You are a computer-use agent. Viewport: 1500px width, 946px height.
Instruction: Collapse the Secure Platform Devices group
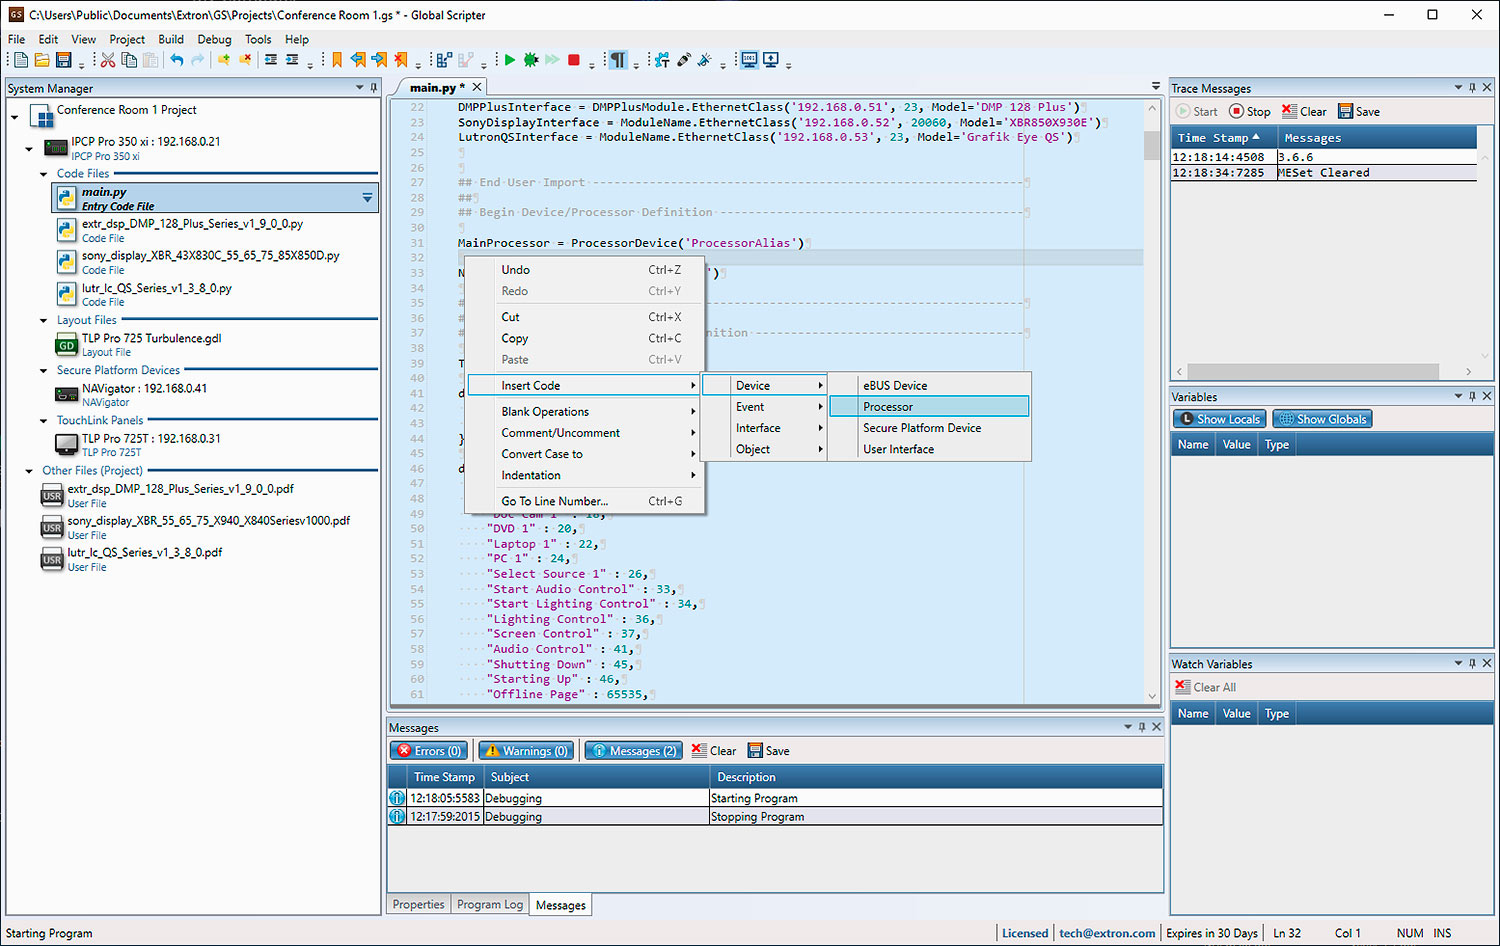coord(43,371)
